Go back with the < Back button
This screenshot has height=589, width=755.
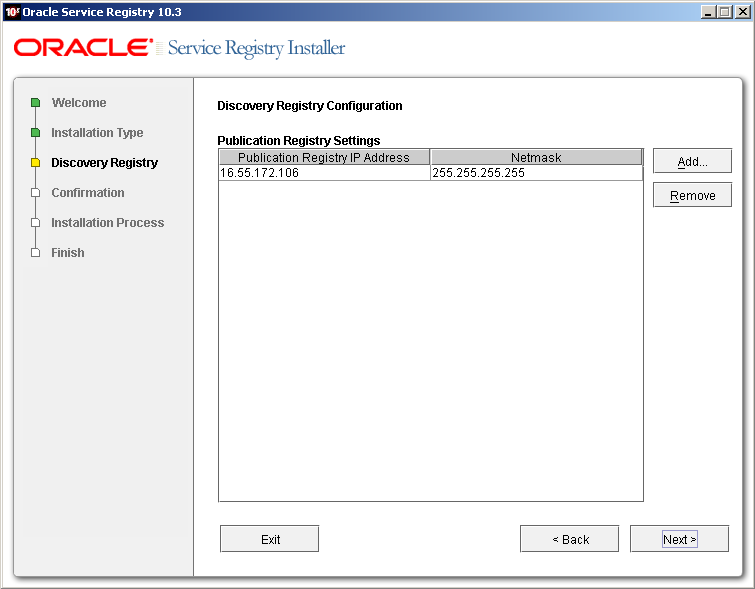pos(570,539)
